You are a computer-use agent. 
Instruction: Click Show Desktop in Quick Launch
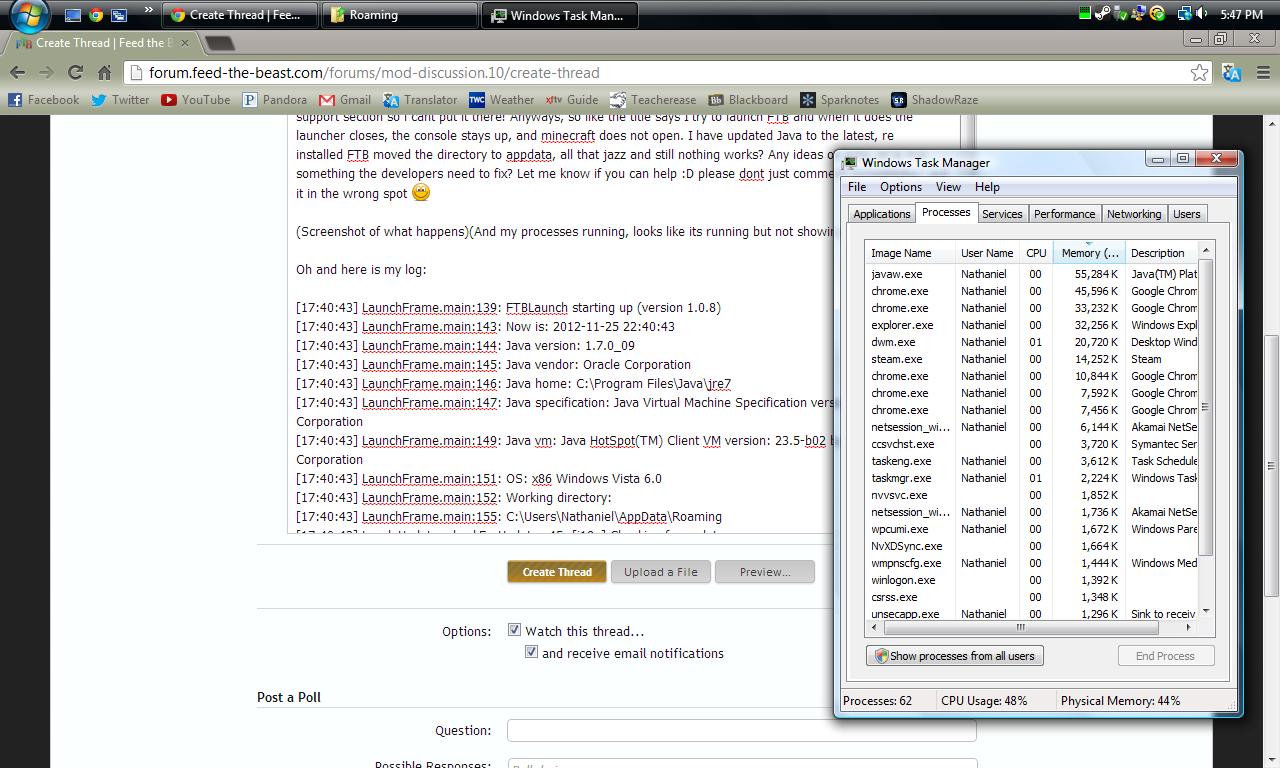72,15
